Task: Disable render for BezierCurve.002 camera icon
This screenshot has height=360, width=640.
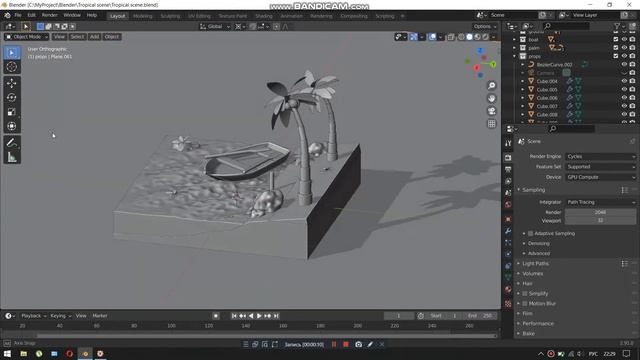Action: pos(632,64)
